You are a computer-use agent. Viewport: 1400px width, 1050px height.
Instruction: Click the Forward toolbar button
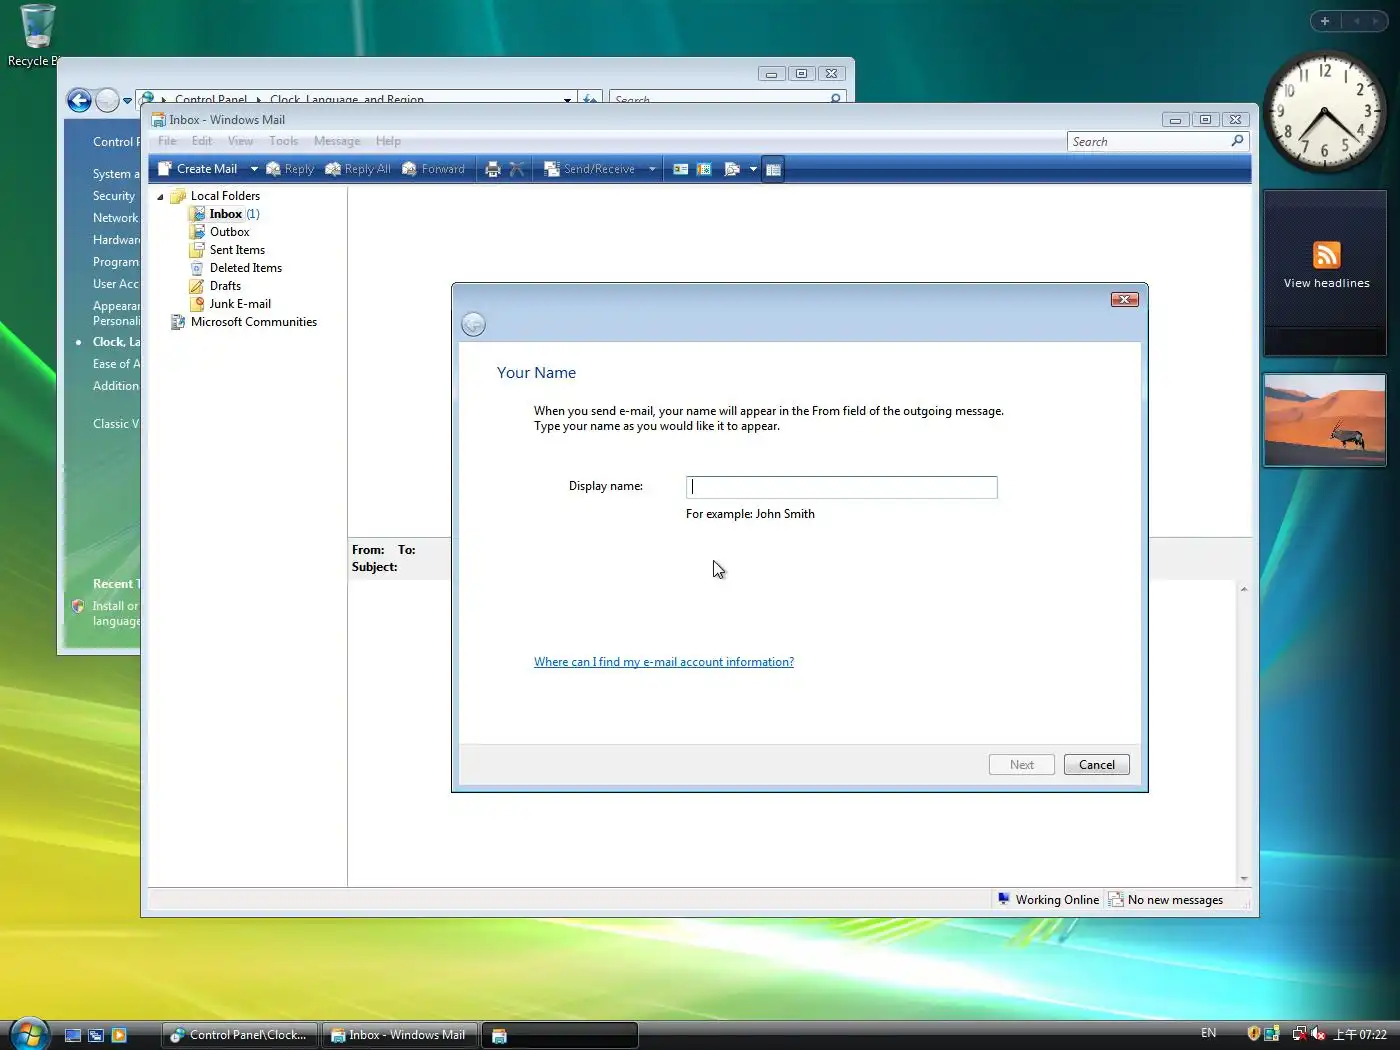tap(434, 169)
